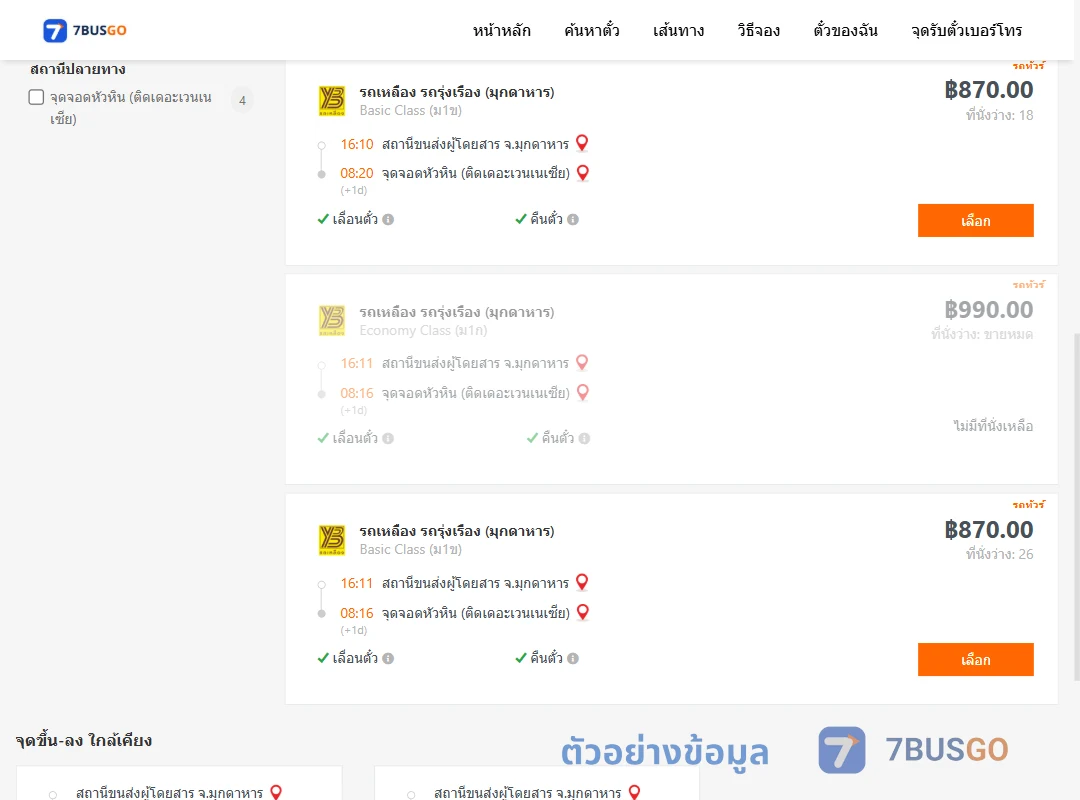
Task: Click คืนตั๋ว label of 16:11 Basic trip
Action: pyautogui.click(x=546, y=659)
